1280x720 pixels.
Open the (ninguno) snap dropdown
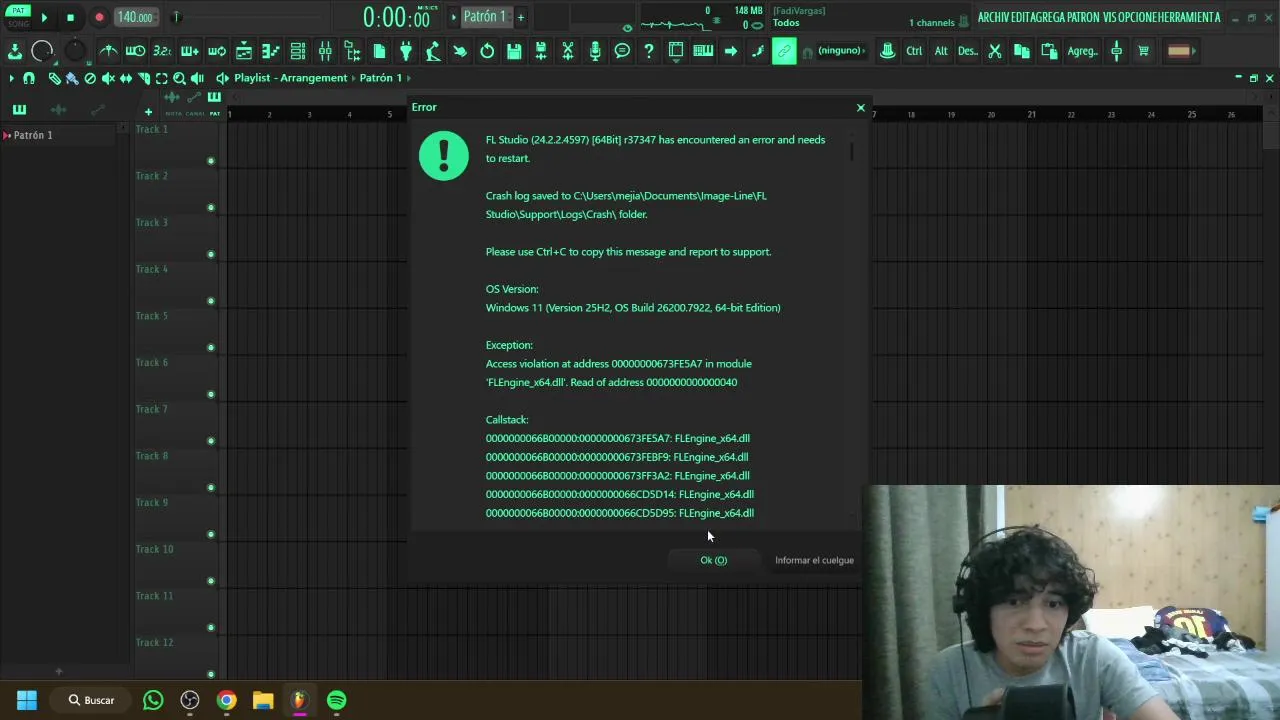tap(842, 50)
